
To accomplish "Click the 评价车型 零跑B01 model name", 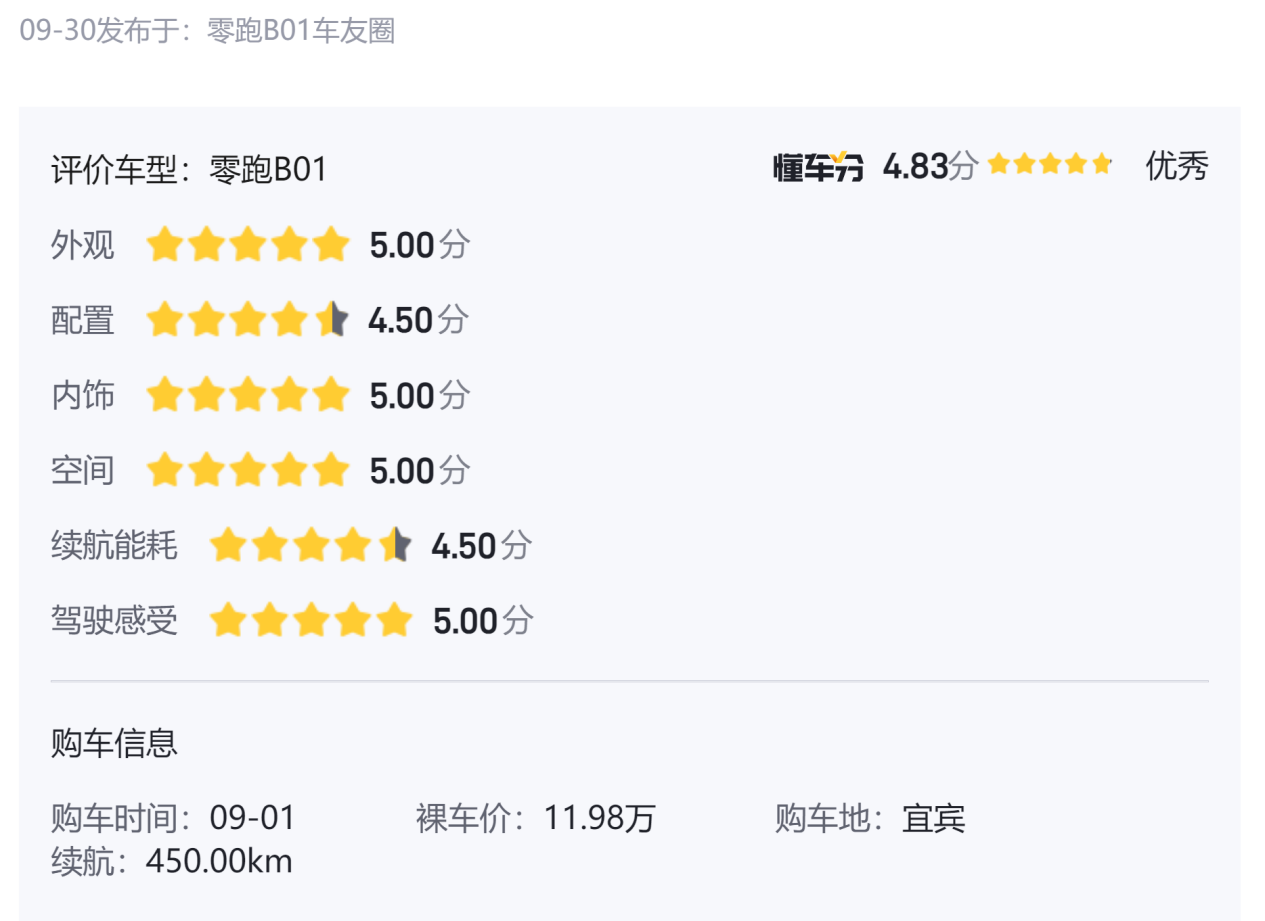I will 268,169.
